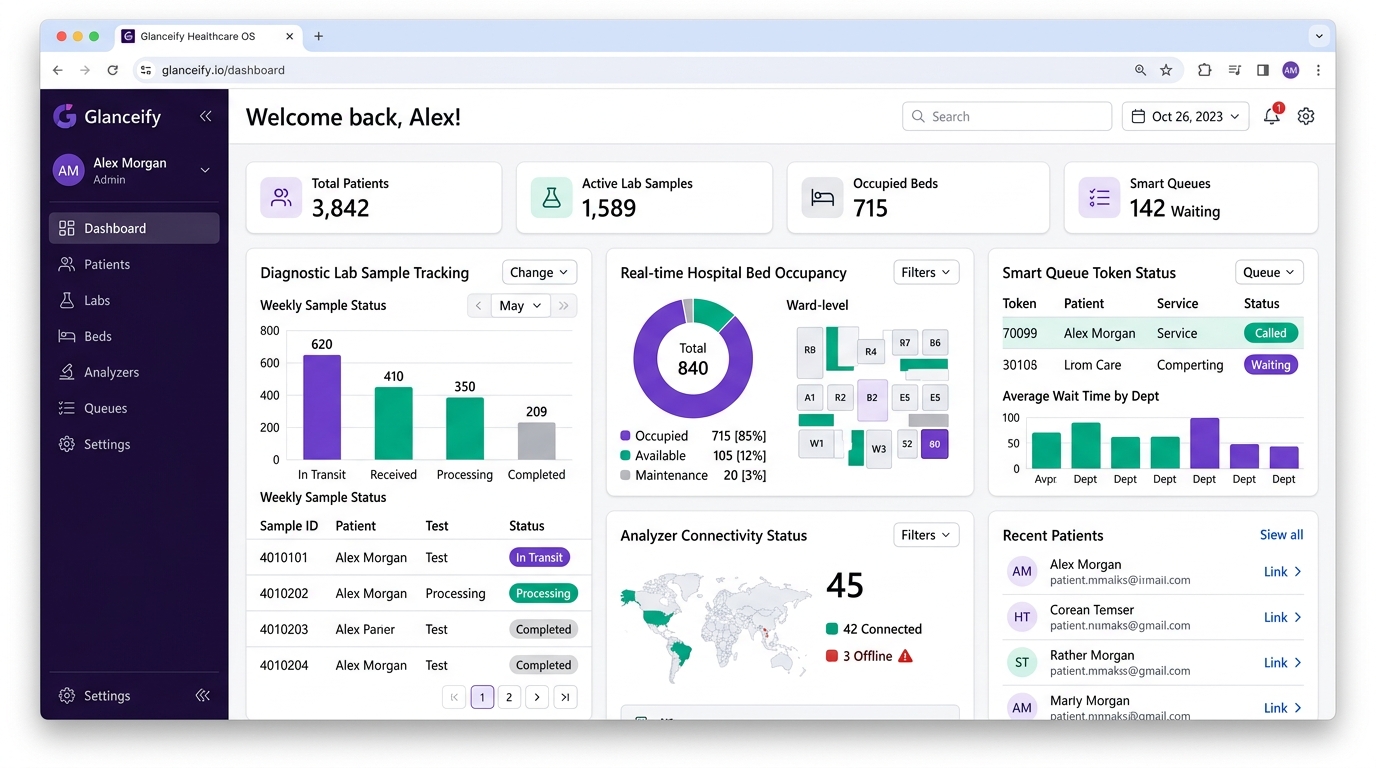
Task: Select Queues in the sidebar
Action: pyautogui.click(x=134, y=408)
